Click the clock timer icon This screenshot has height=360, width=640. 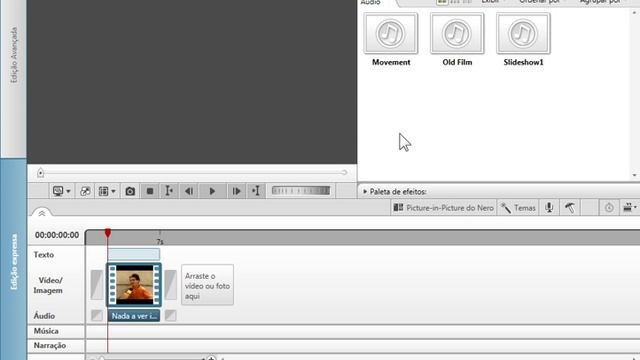click(609, 208)
